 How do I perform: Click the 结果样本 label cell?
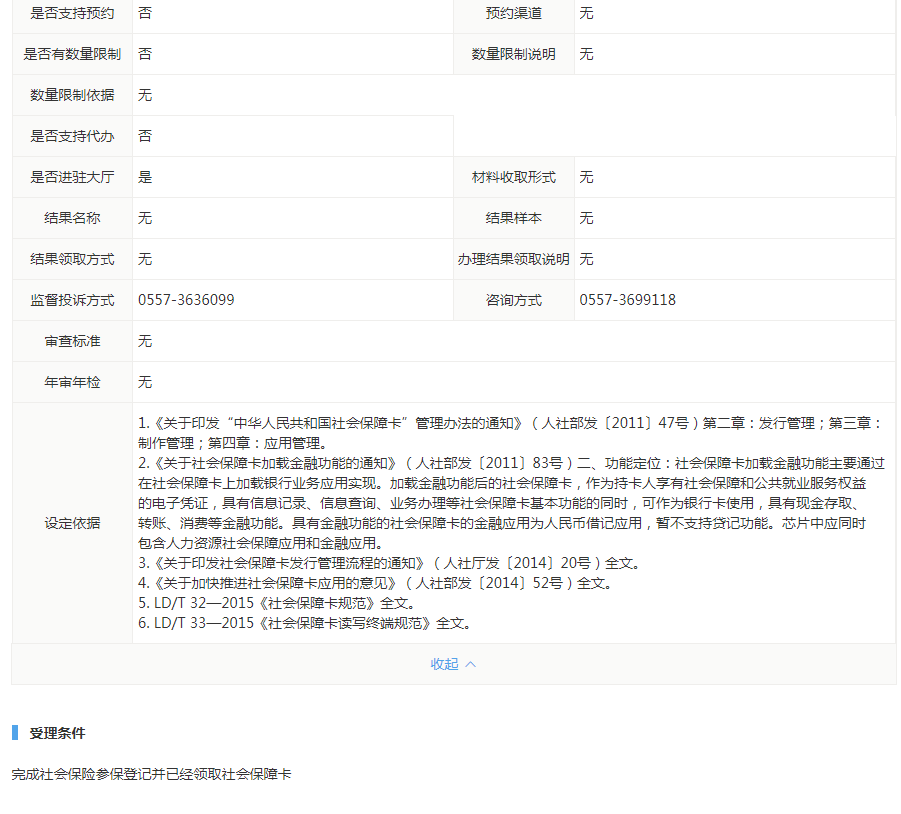(x=514, y=218)
